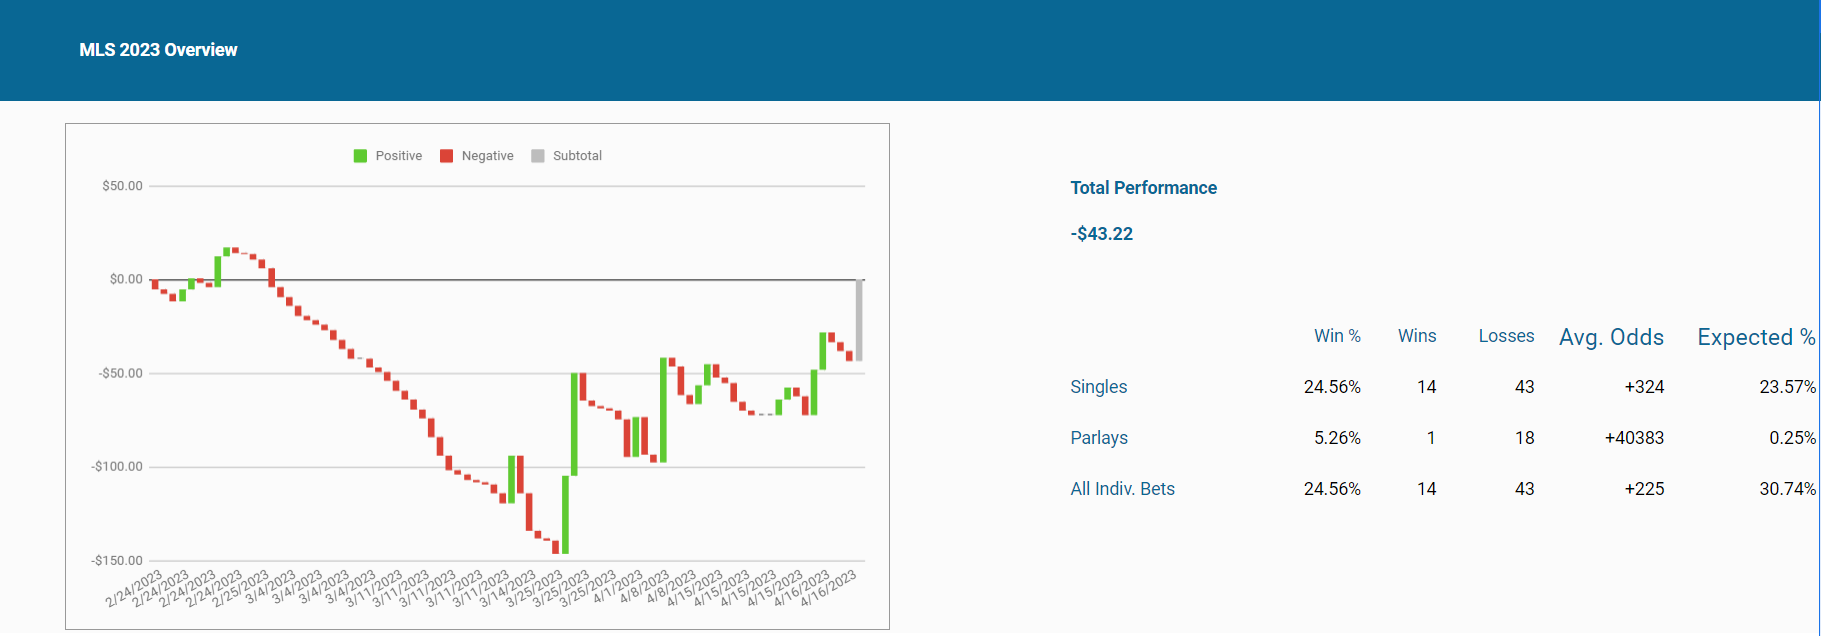Select the Parlays row label

(1099, 438)
